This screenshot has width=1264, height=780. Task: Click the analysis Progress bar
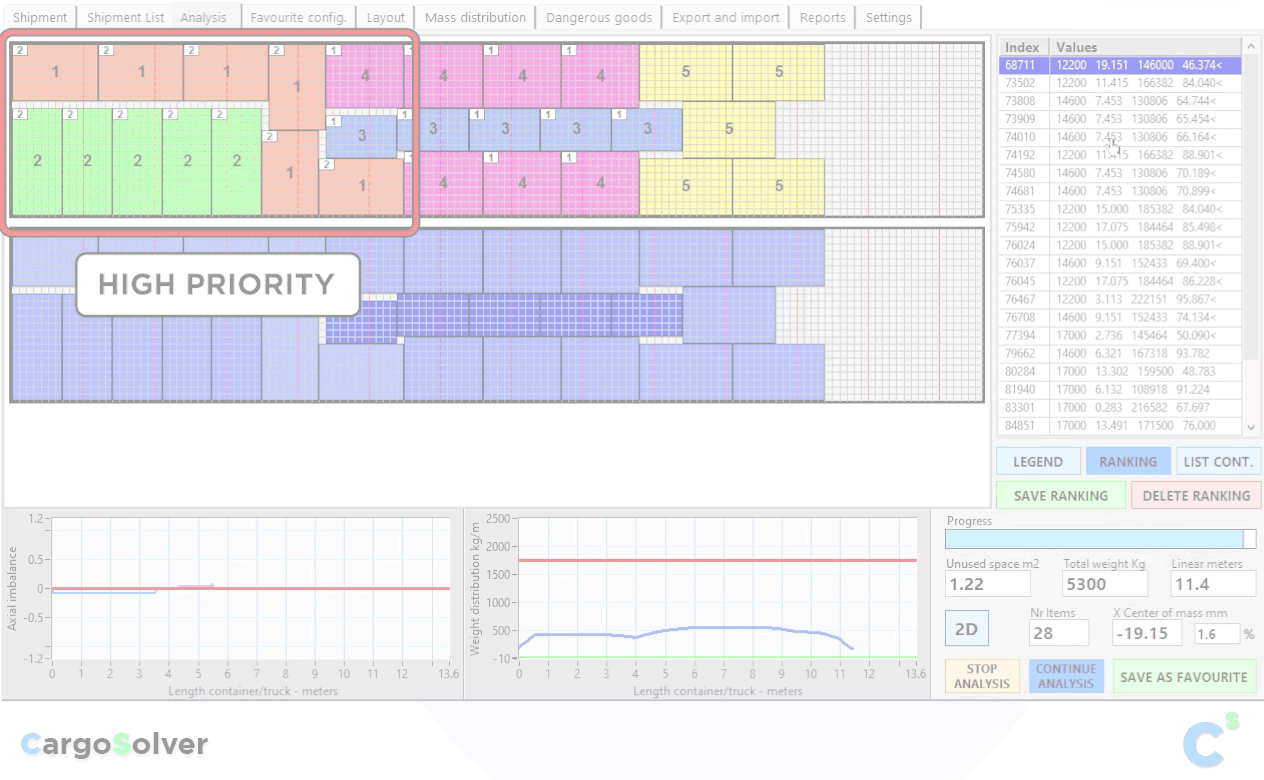pos(1100,539)
